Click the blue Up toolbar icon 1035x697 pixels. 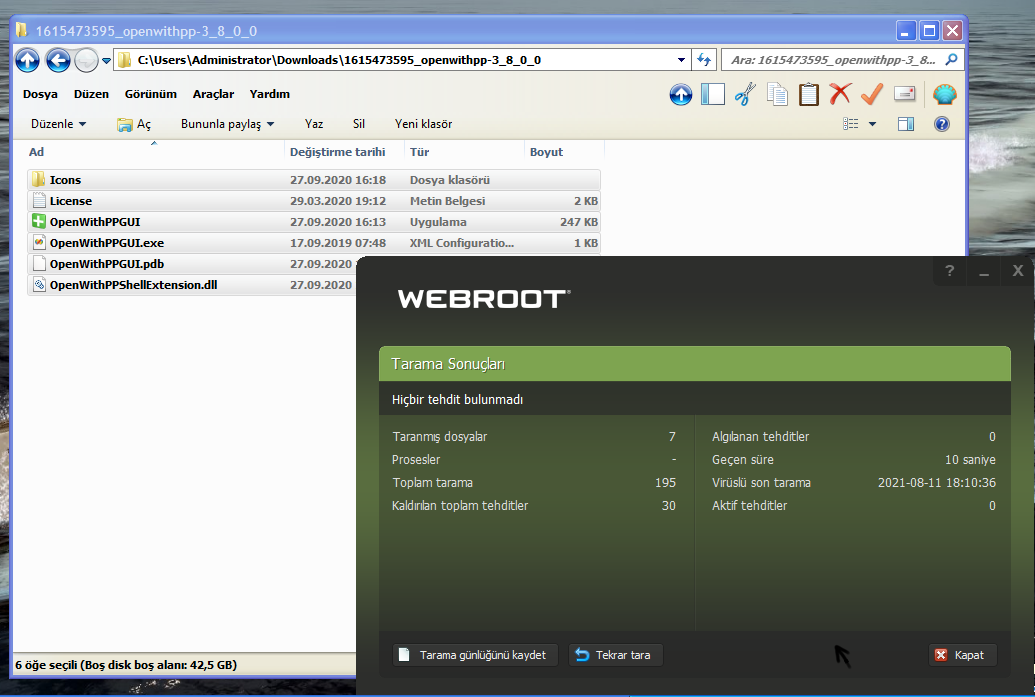(681, 94)
